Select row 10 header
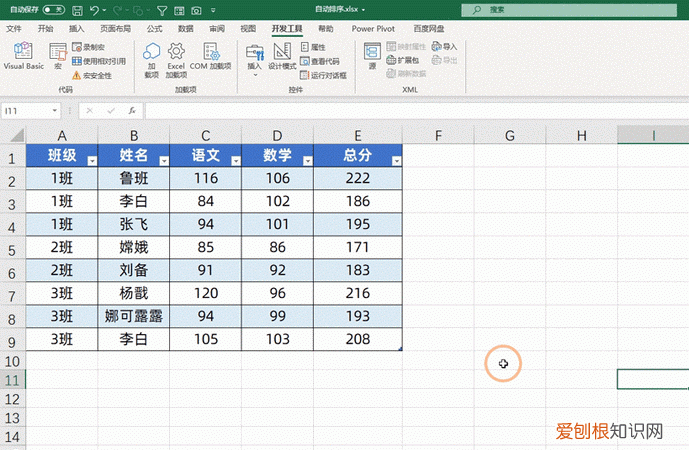 12,361
